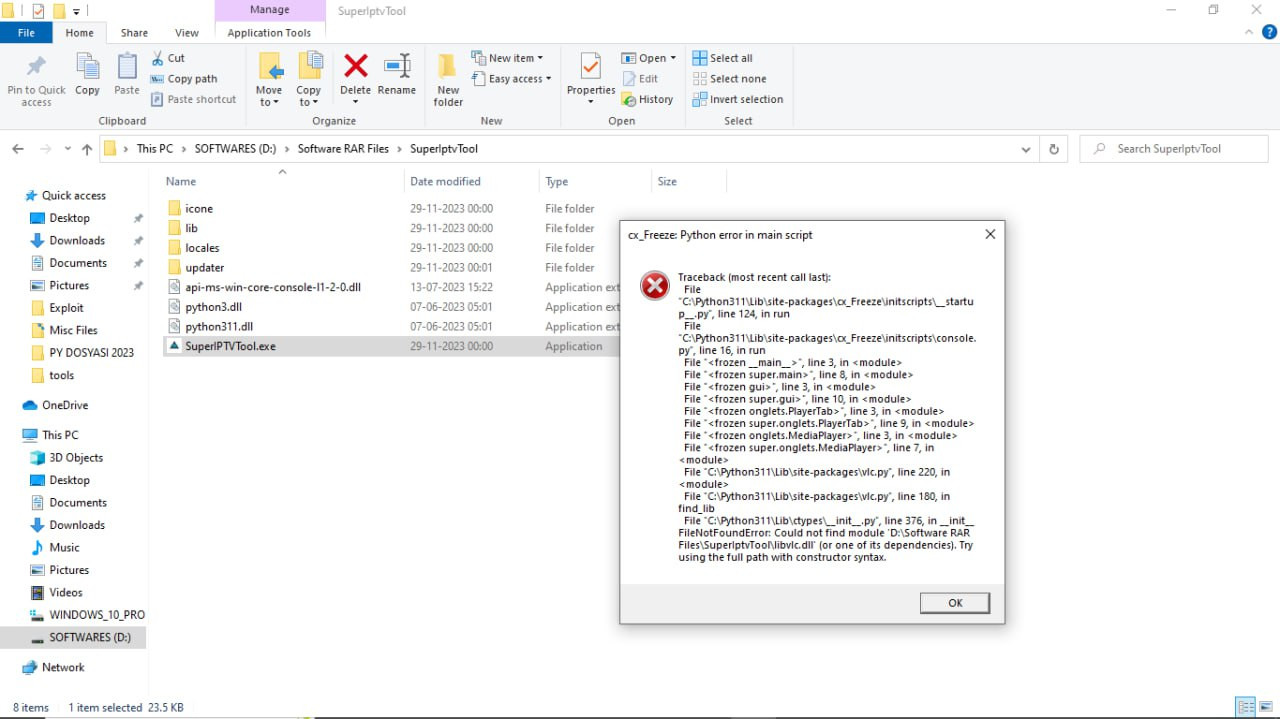Click Pin to Quick access icon
The image size is (1280, 719).
36,67
